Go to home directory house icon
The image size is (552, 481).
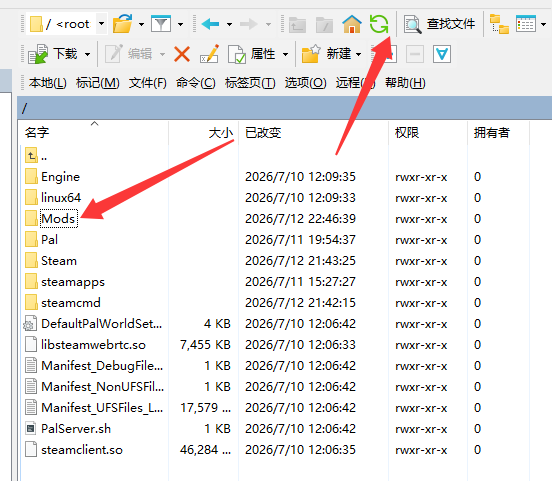352,24
